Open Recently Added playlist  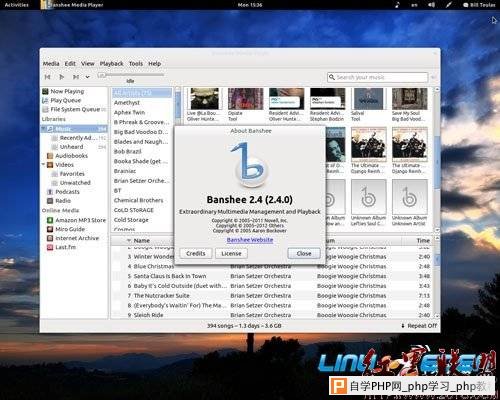coord(79,138)
